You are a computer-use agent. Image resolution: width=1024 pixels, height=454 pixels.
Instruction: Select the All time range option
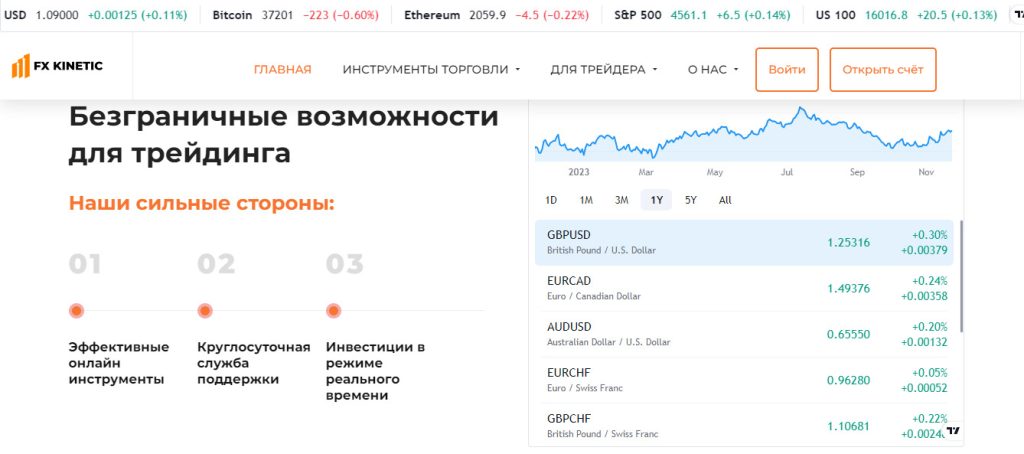coord(725,200)
